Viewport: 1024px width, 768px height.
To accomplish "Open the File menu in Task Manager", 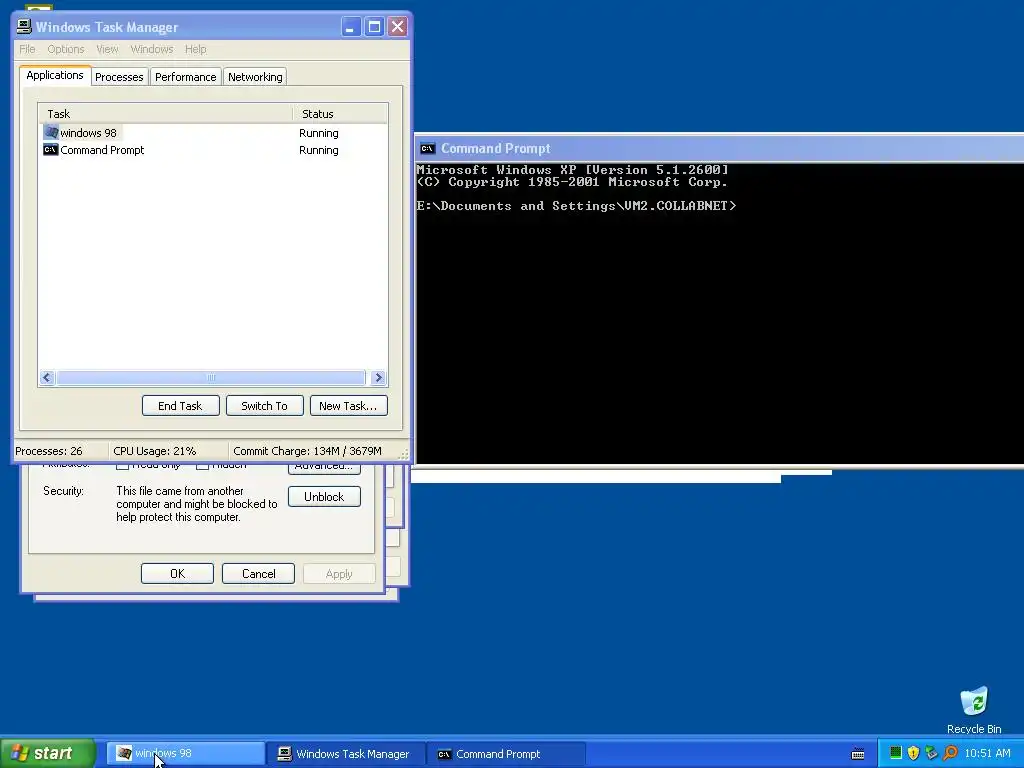I will pos(27,49).
